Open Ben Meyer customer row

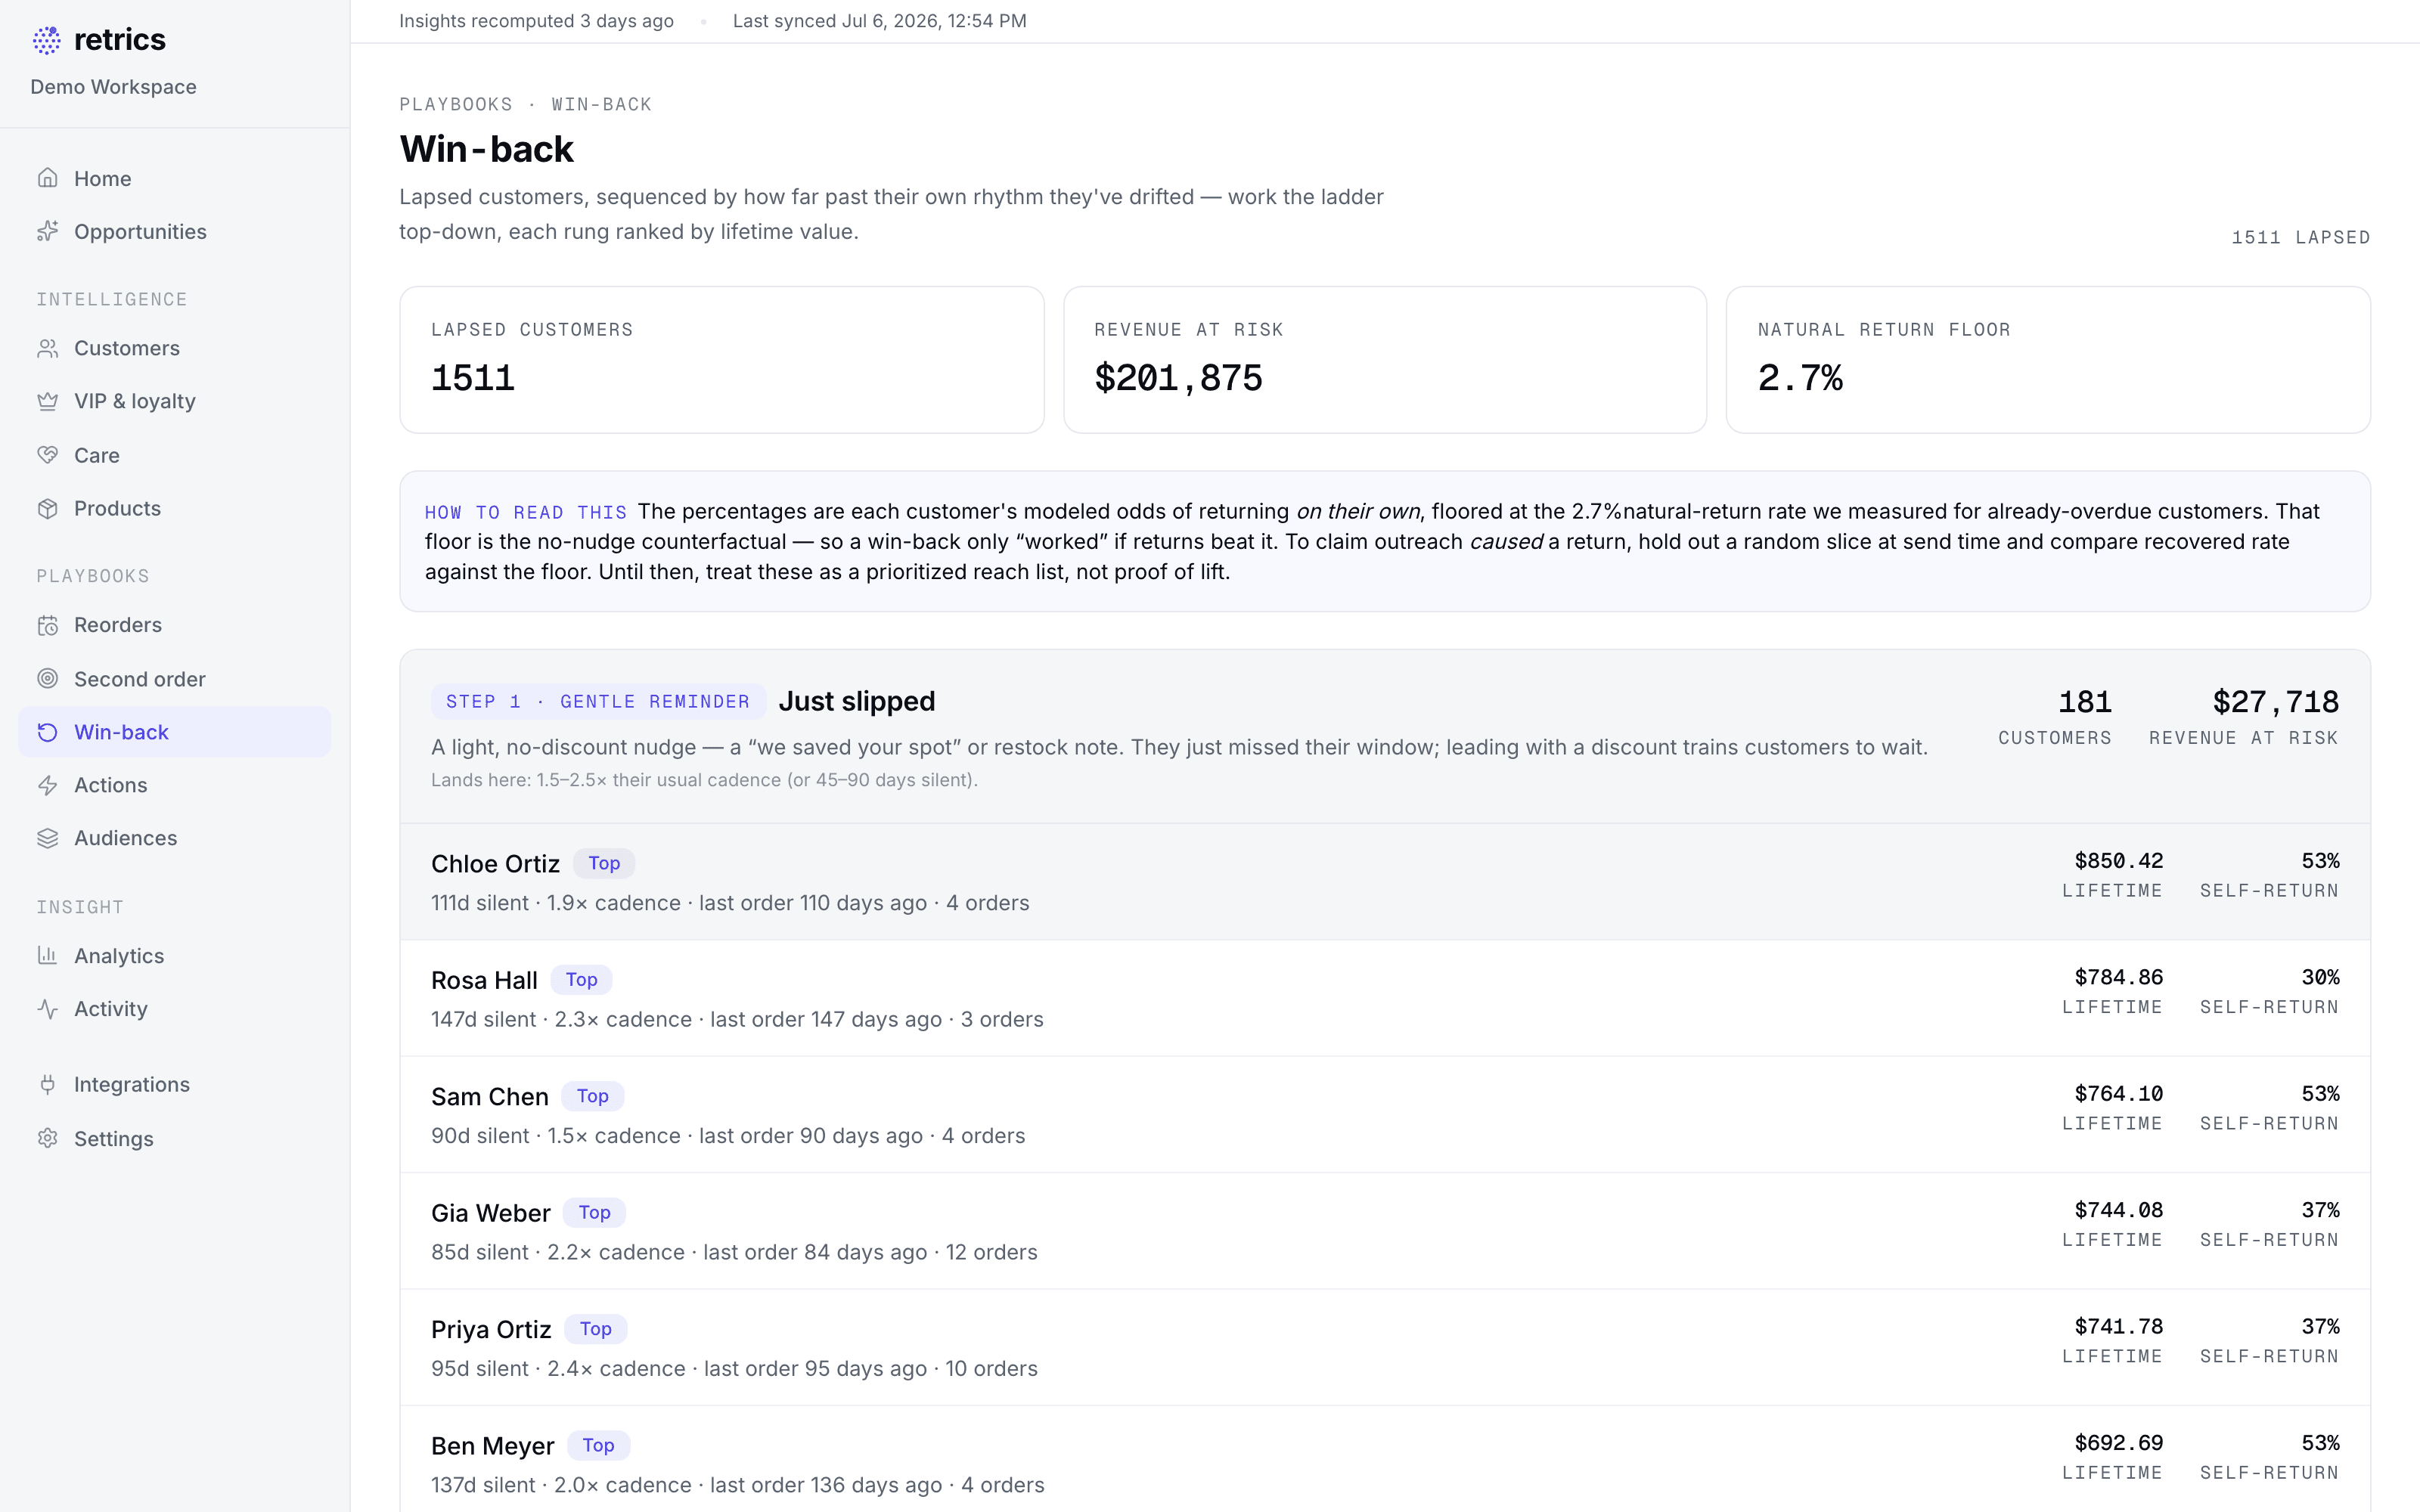coord(1384,1460)
